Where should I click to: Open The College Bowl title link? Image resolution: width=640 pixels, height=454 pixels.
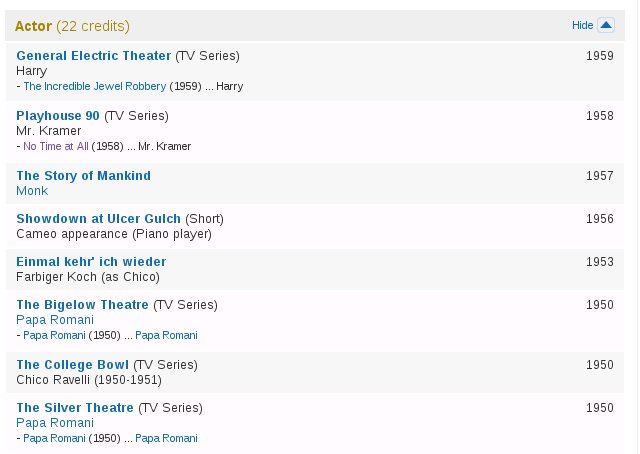click(x=72, y=365)
